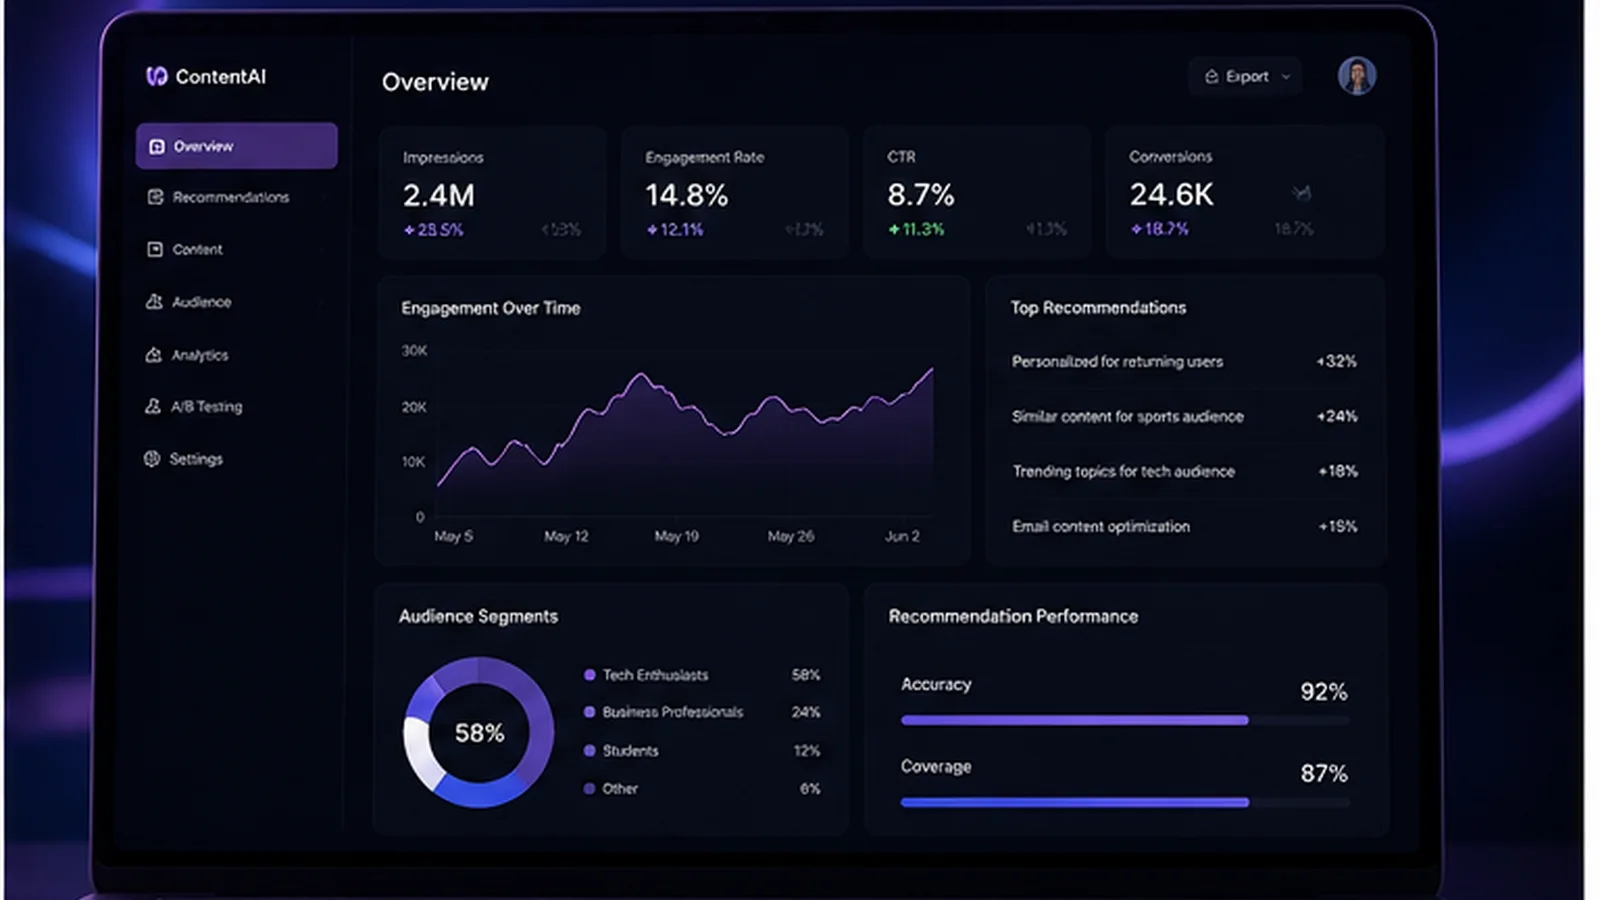Click the Overview sidebar icon
The width and height of the screenshot is (1600, 900).
point(156,146)
